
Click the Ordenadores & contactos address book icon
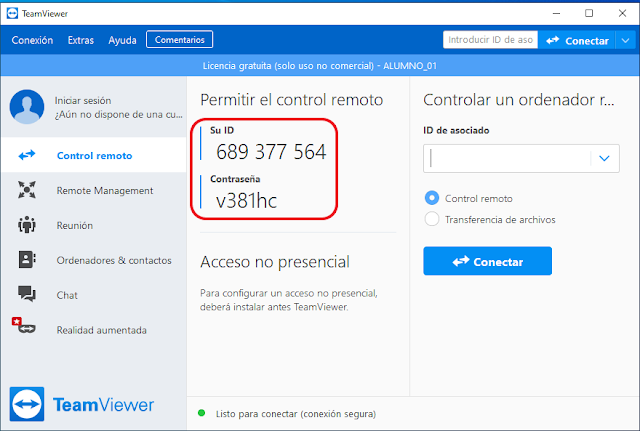click(27, 260)
